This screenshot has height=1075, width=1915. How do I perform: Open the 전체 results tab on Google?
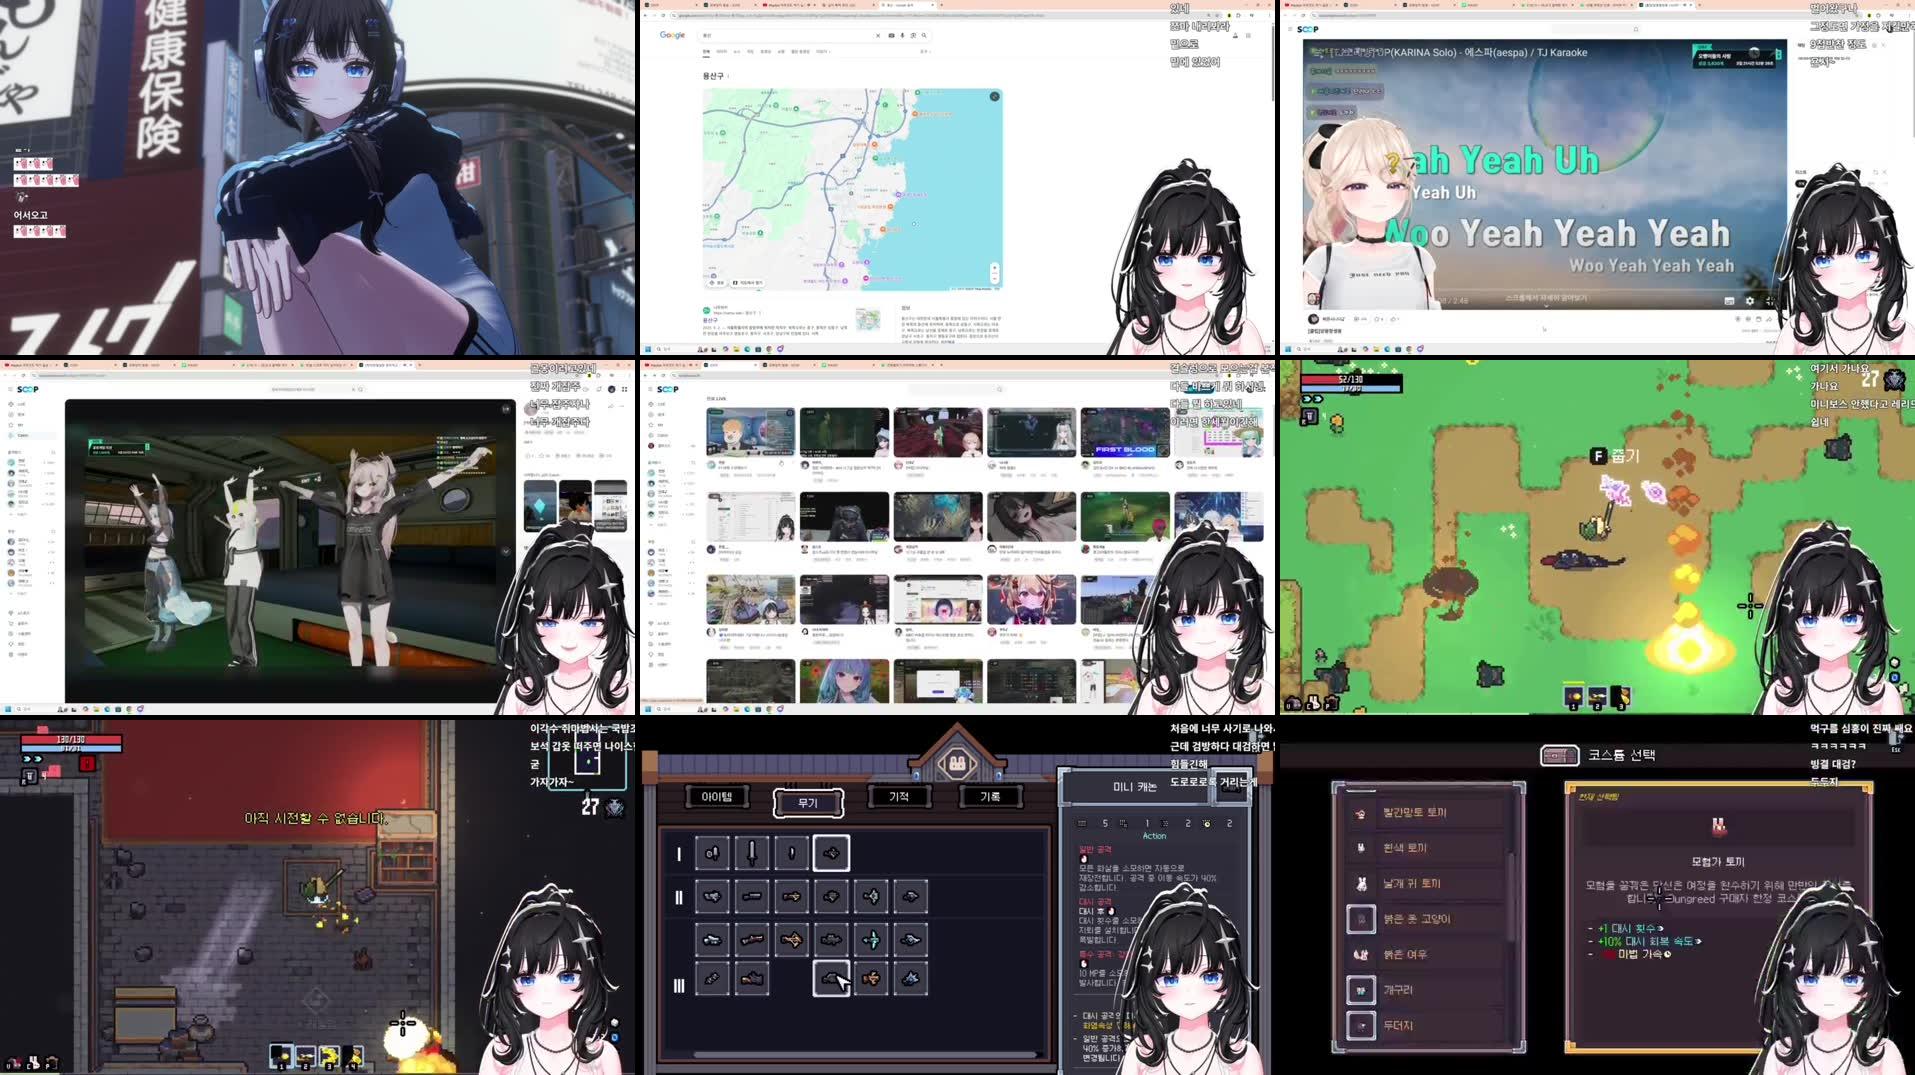coord(706,51)
